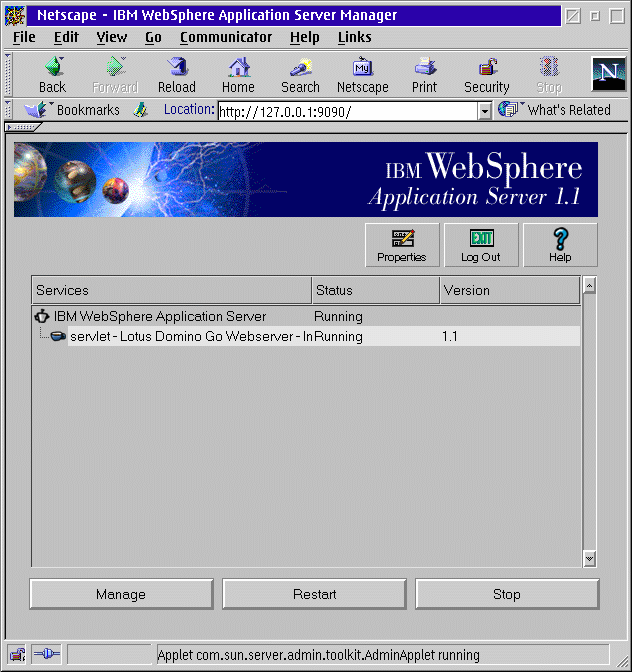Go to Home via house icon
632x672 pixels.
(238, 67)
